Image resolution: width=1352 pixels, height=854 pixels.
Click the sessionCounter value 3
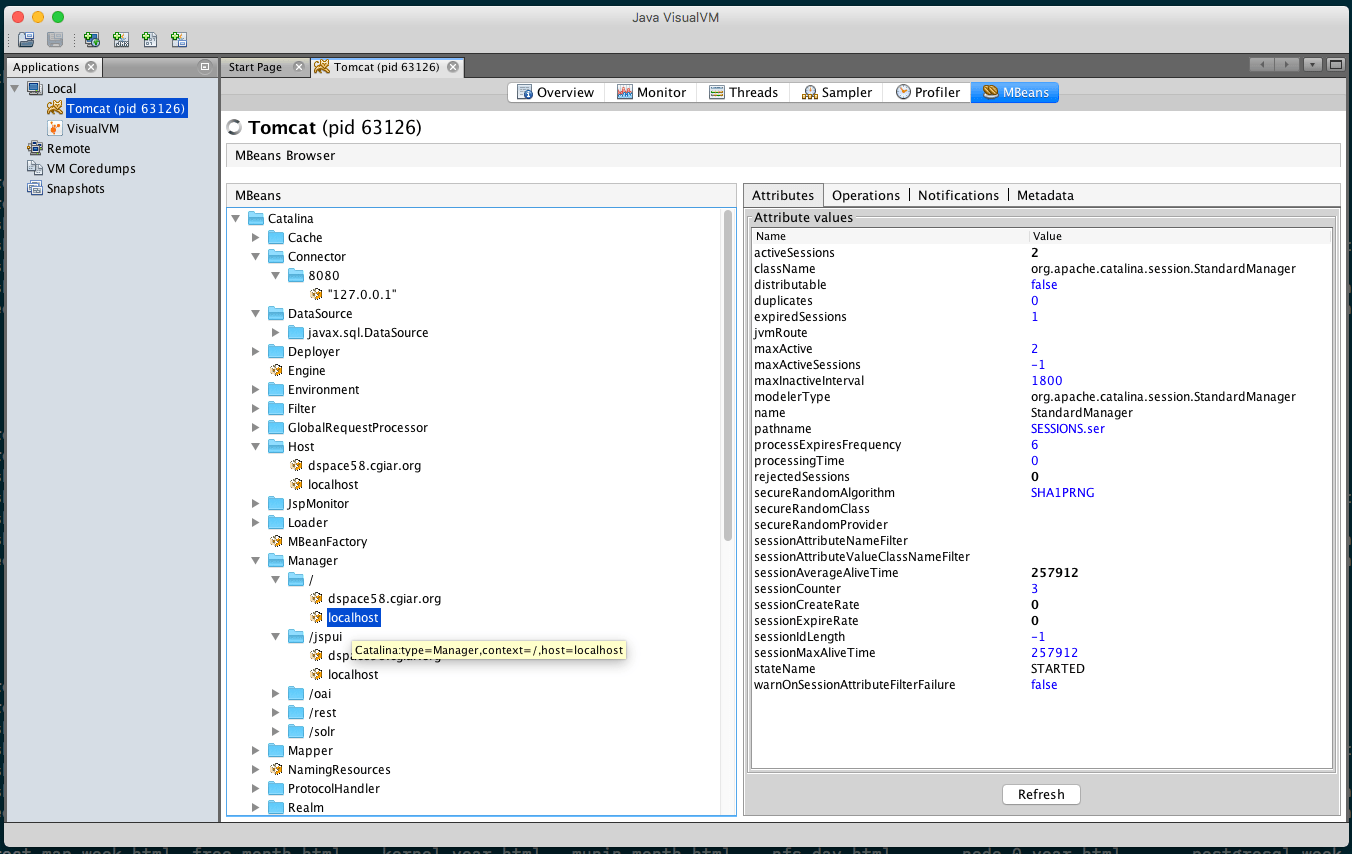tap(1035, 589)
